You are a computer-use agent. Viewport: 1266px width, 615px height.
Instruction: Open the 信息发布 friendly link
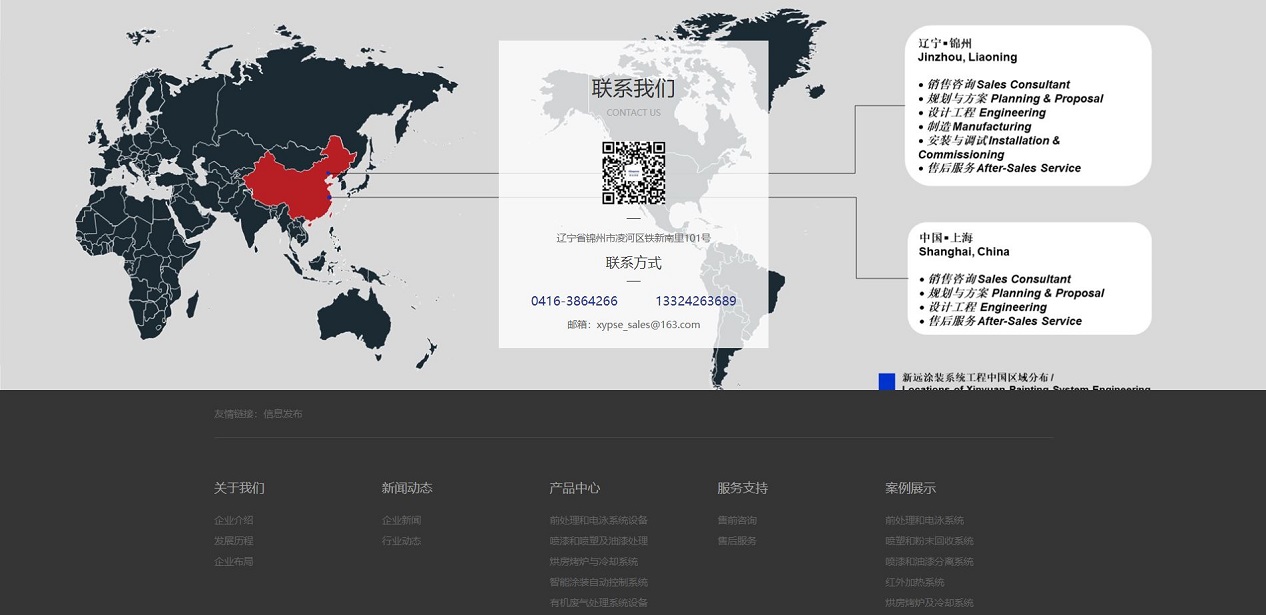click(283, 414)
